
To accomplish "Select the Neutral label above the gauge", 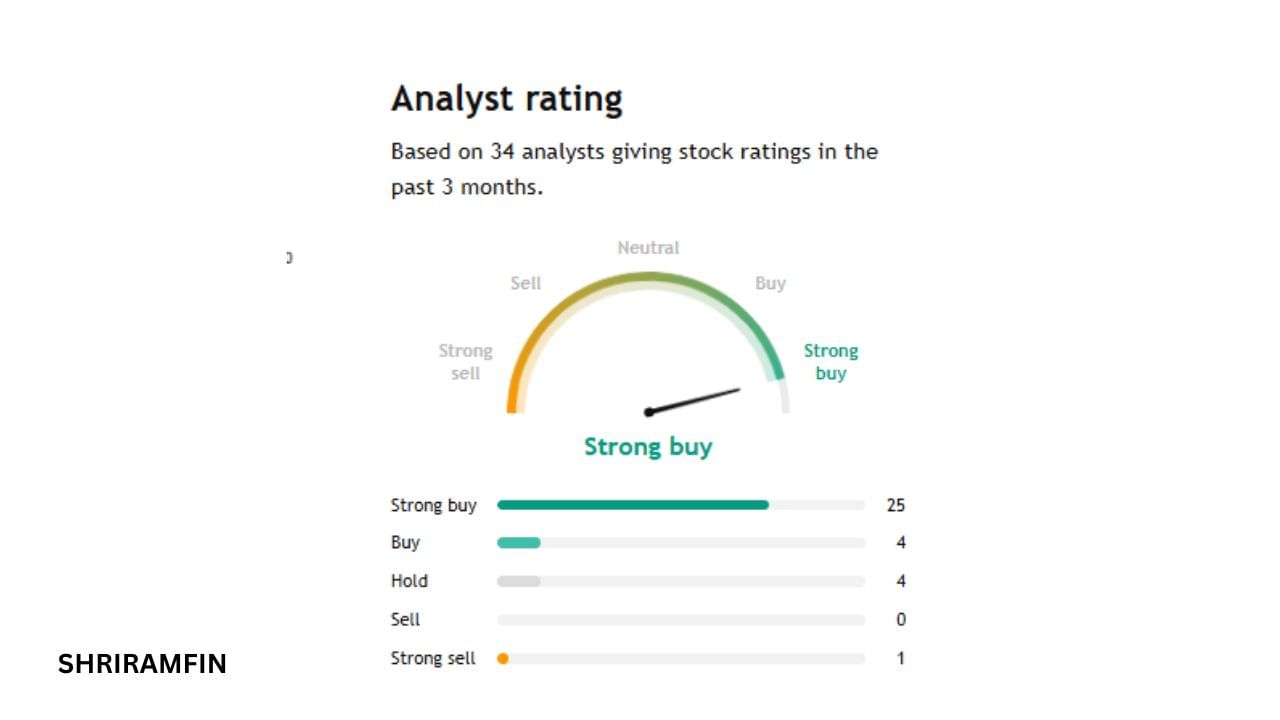I will click(x=648, y=248).
